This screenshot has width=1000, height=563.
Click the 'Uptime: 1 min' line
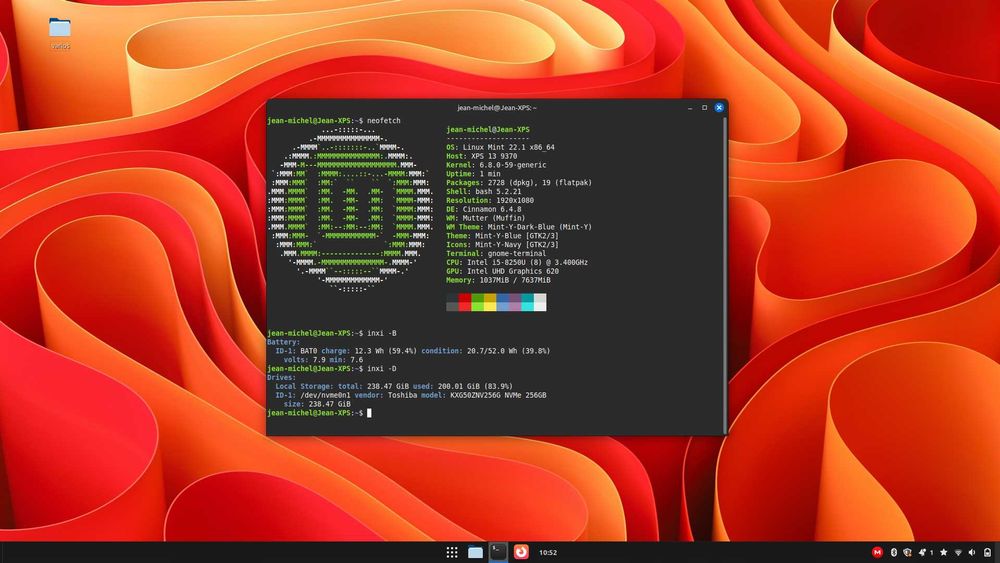coord(473,174)
